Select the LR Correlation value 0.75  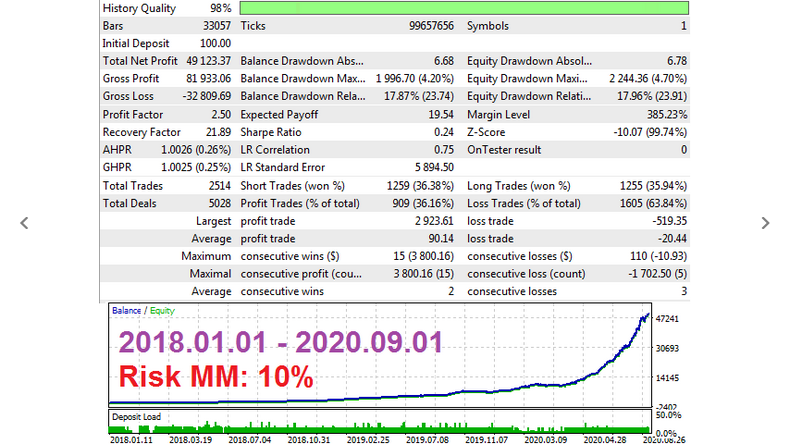coord(444,150)
